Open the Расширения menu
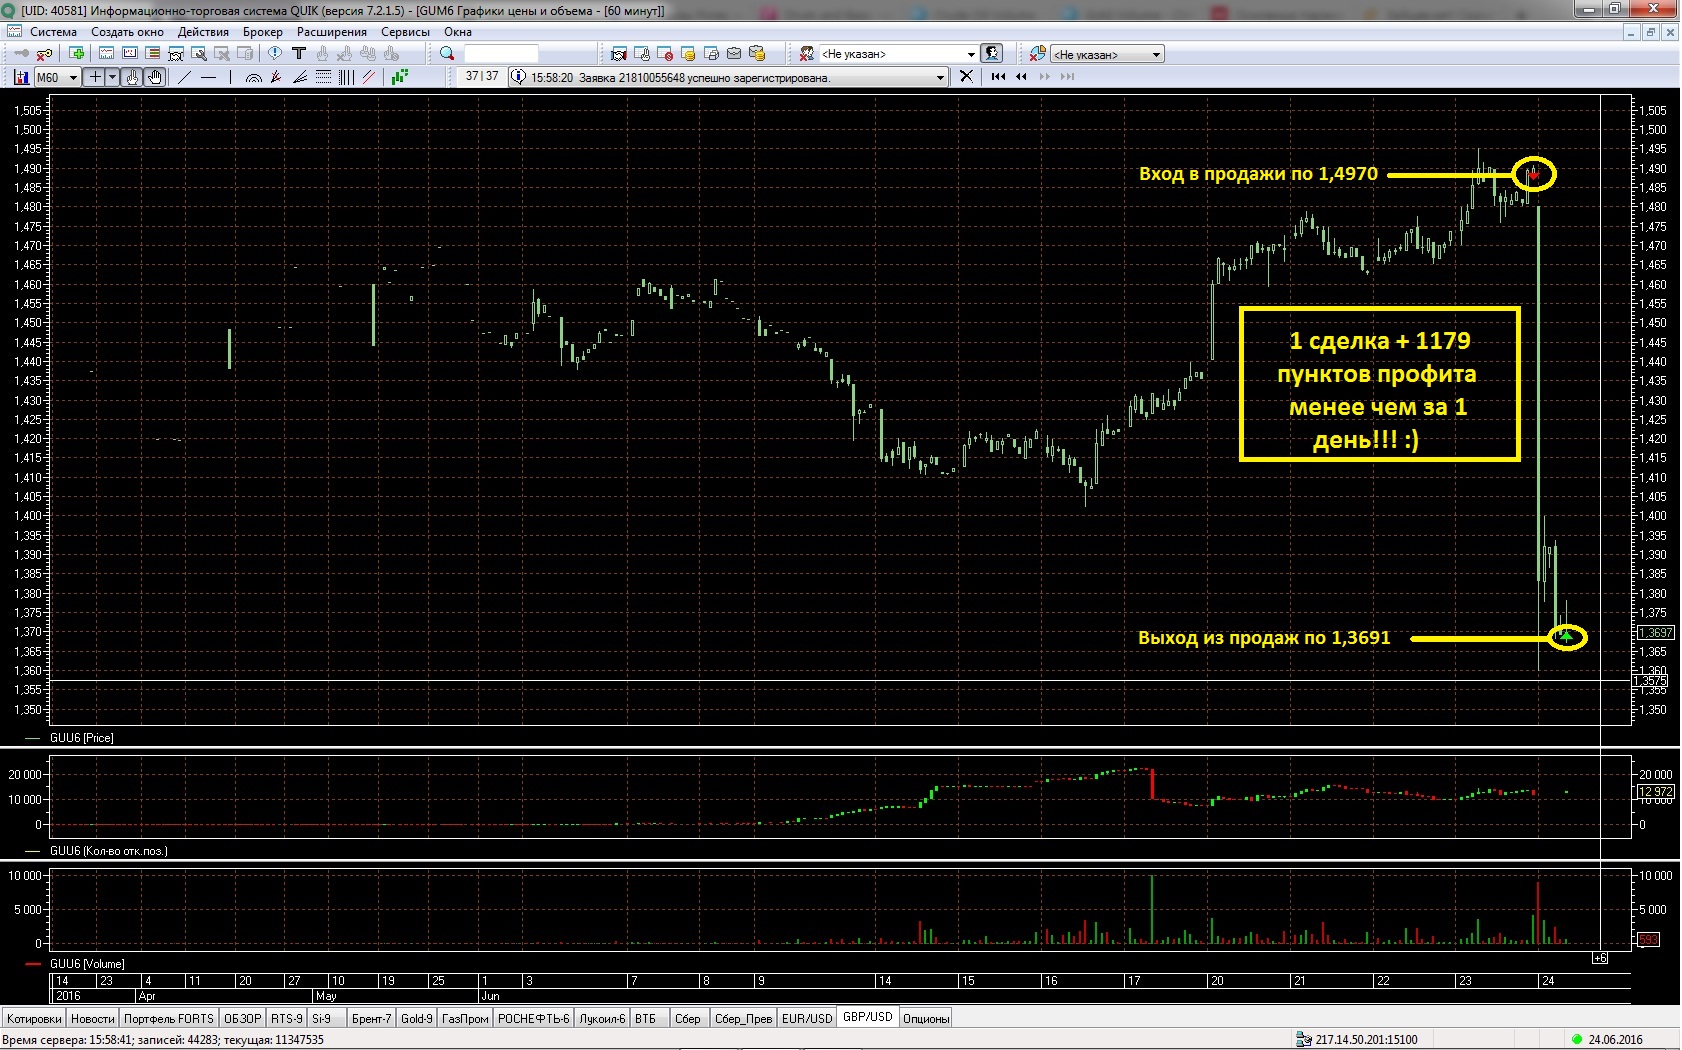Viewport: 1682px width, 1050px height. click(331, 32)
